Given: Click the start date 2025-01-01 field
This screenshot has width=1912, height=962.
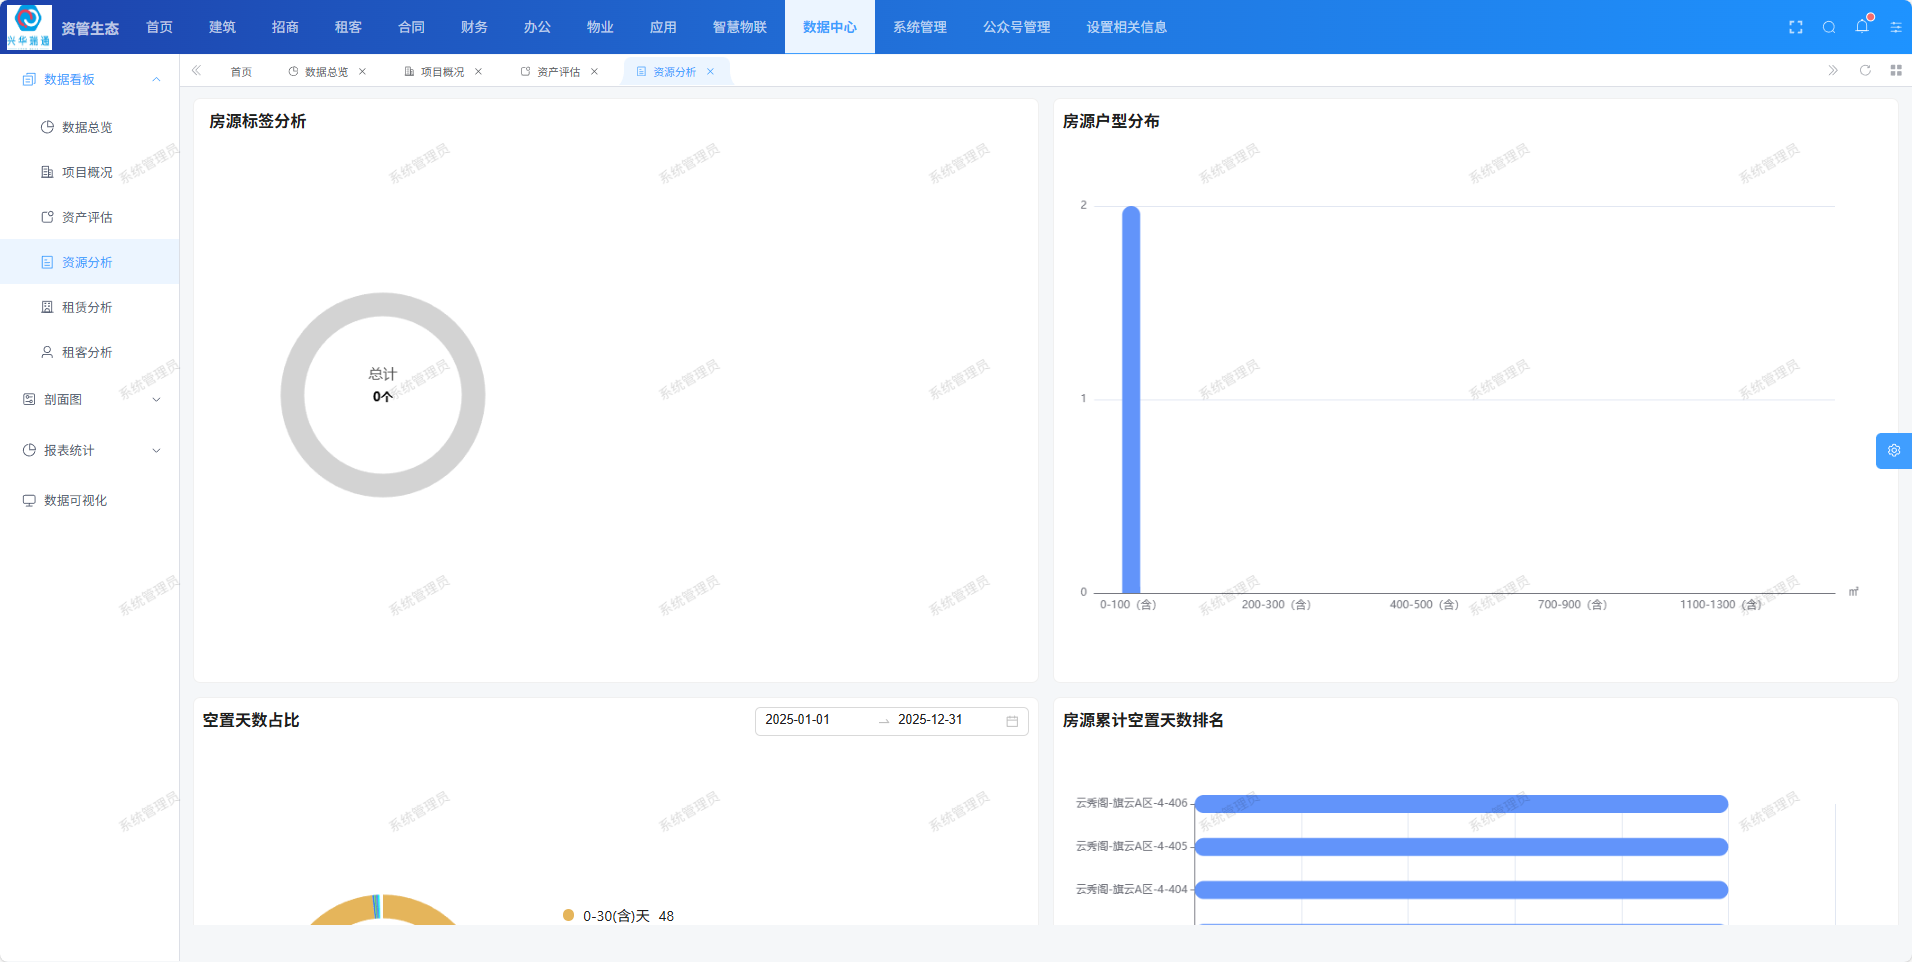Looking at the screenshot, I should click(798, 720).
